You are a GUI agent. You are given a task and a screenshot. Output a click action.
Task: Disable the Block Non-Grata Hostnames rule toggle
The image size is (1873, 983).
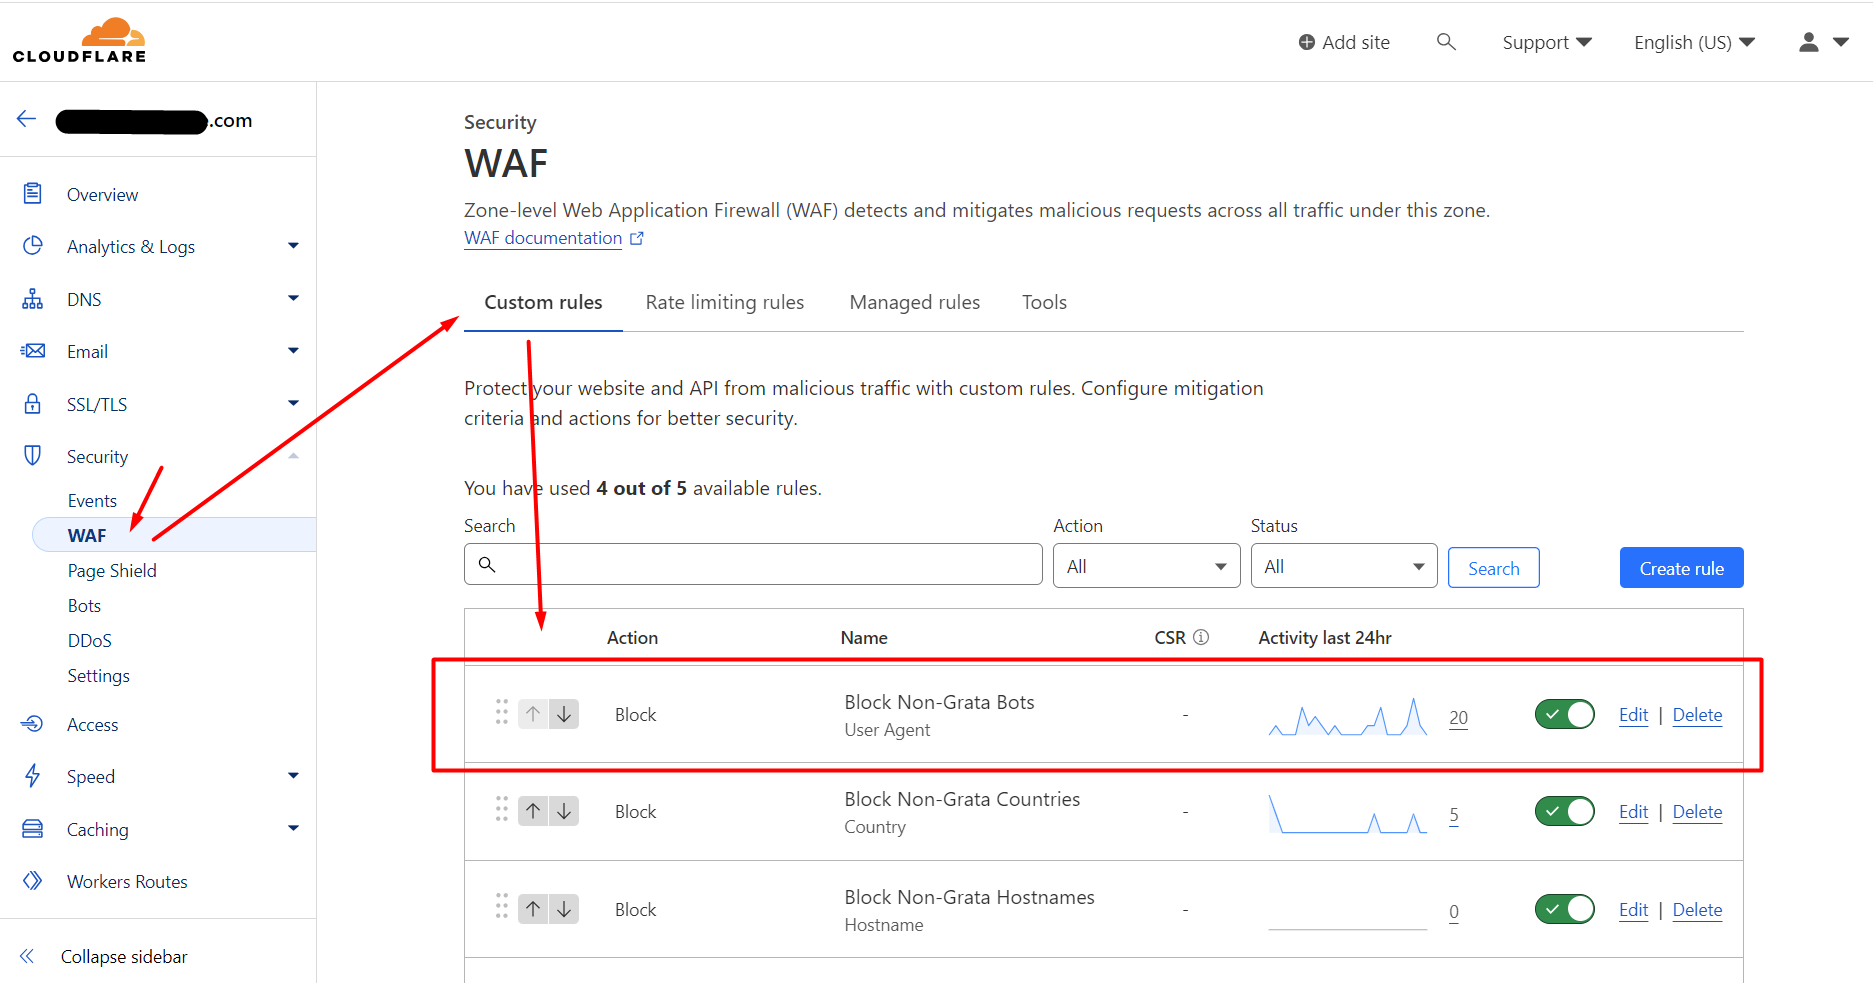pos(1564,909)
